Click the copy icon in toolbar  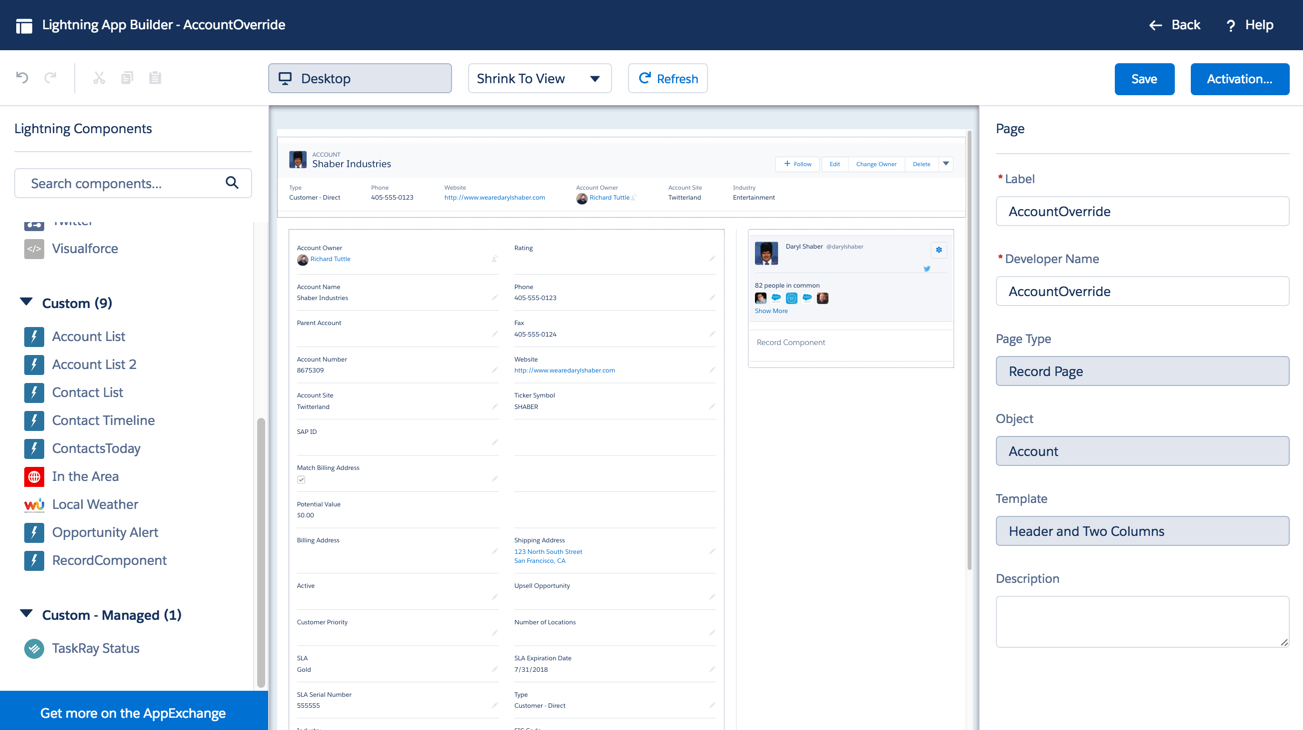[x=127, y=78]
